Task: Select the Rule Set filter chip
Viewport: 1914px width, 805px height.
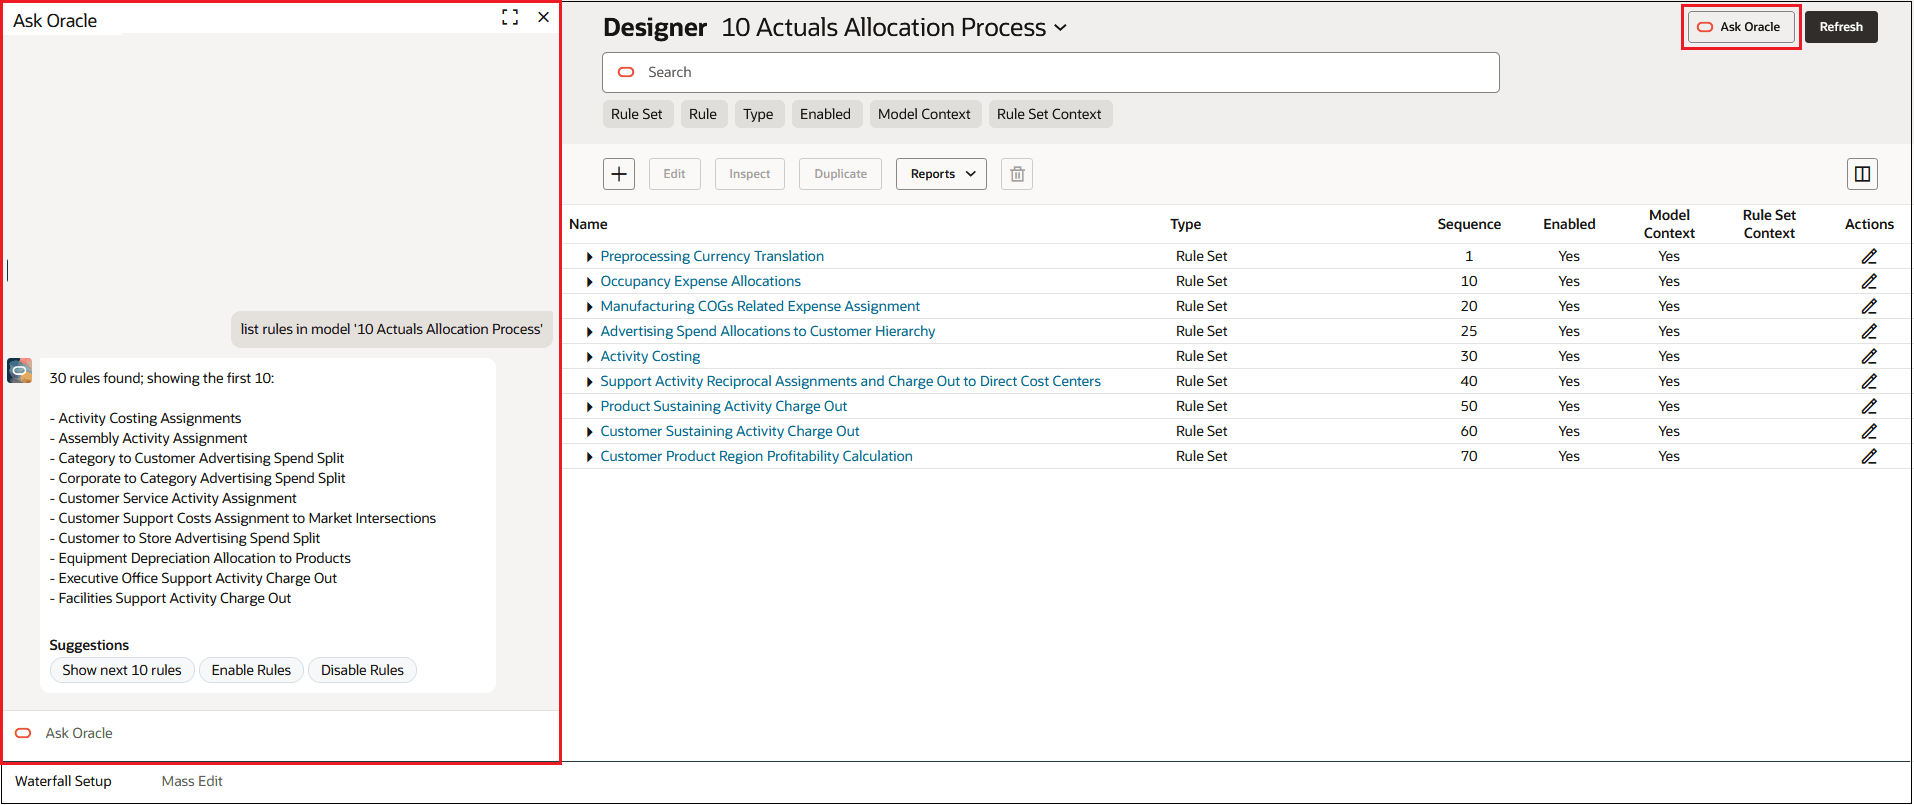Action: [637, 114]
